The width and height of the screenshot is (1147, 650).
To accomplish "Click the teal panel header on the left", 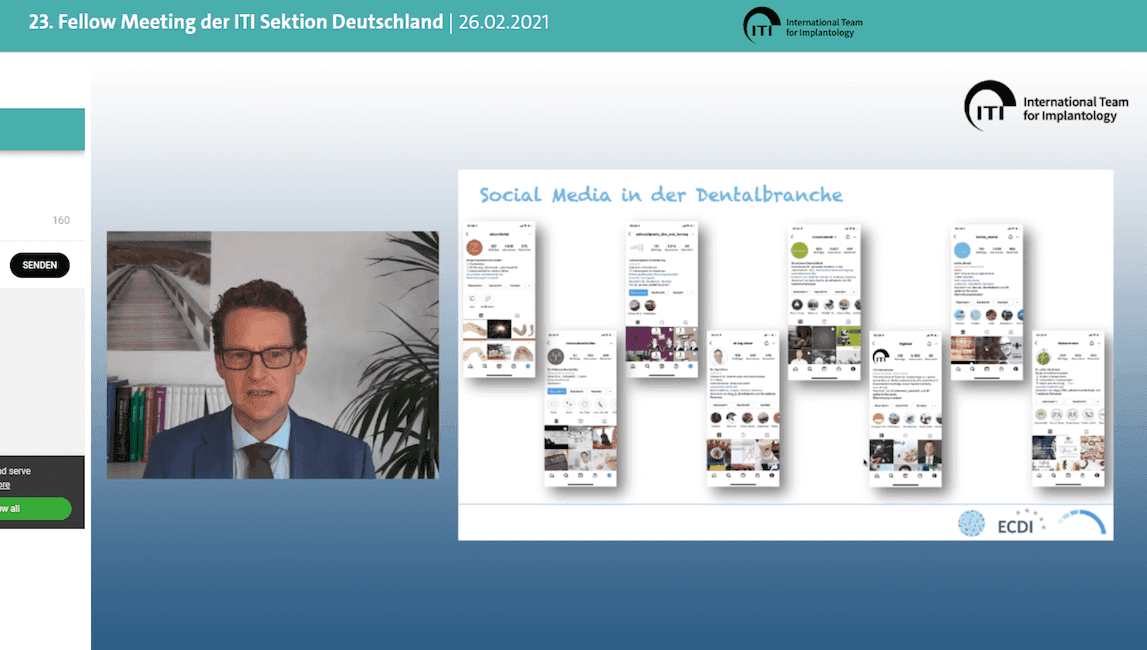I will (x=42, y=129).
